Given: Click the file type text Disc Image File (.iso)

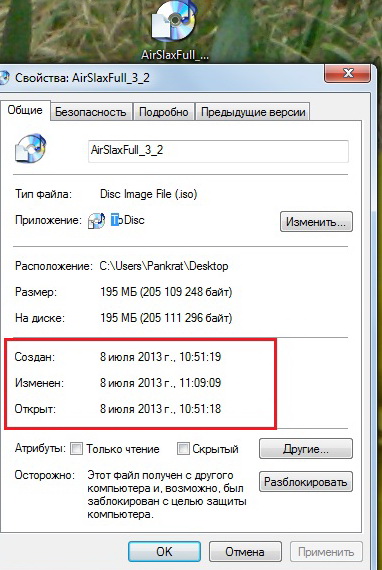Looking at the screenshot, I should coord(149,194).
